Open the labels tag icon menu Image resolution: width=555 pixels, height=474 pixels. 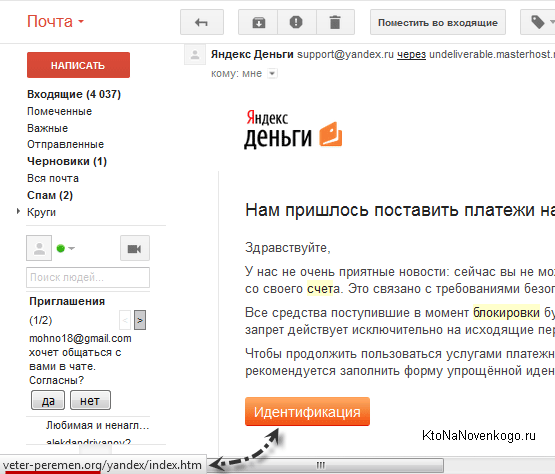[x=538, y=22]
